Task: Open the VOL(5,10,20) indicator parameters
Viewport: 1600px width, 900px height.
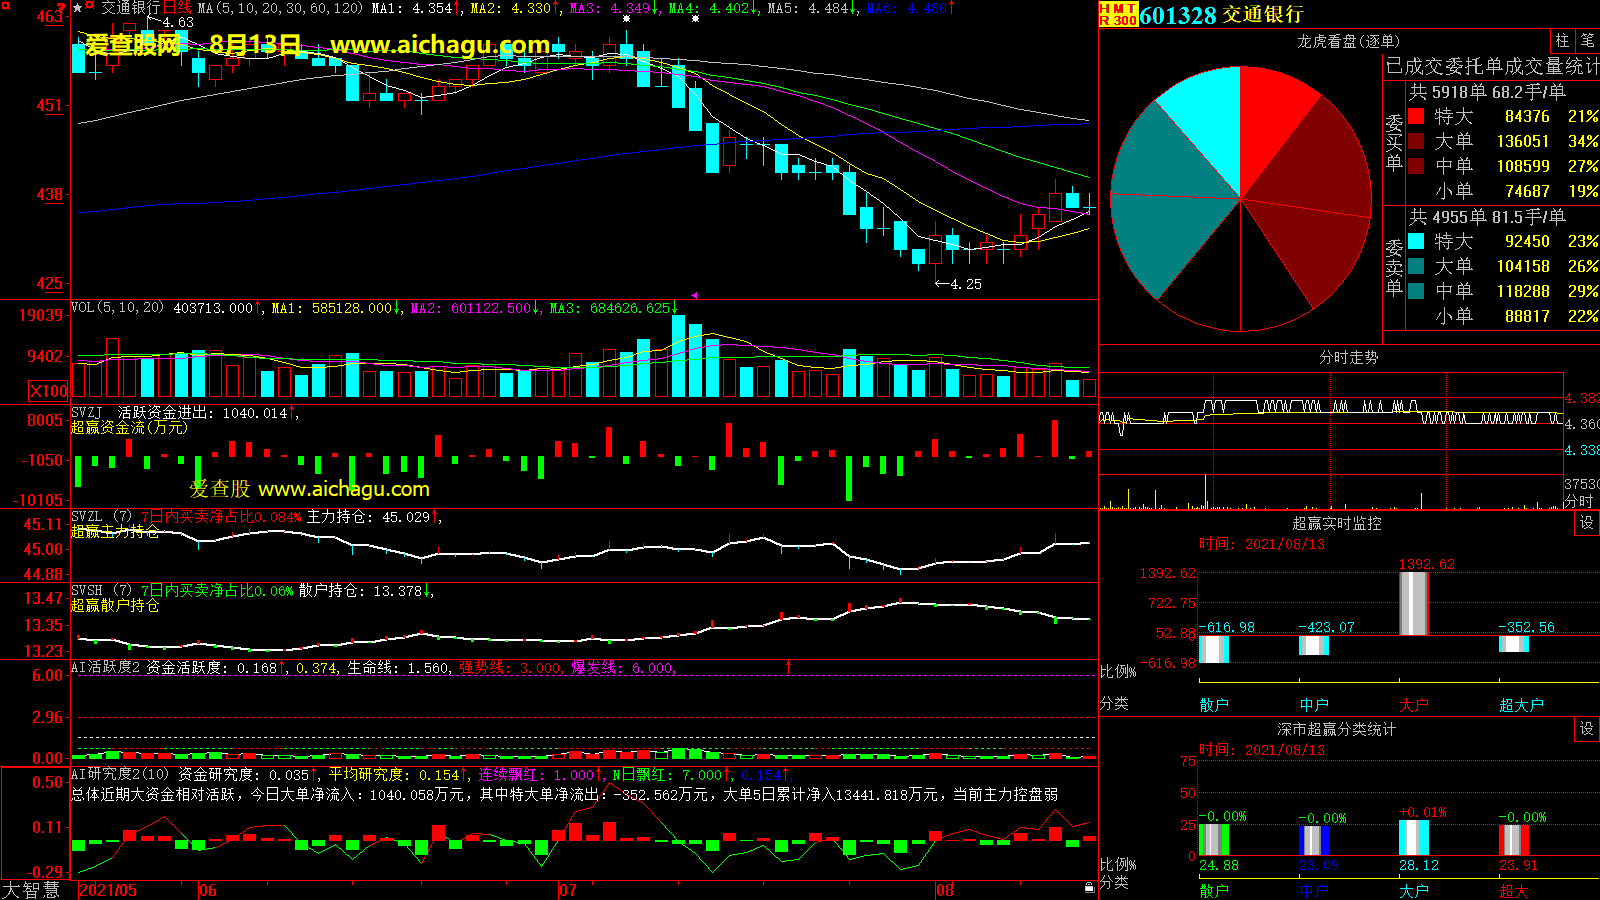Action: pyautogui.click(x=117, y=308)
